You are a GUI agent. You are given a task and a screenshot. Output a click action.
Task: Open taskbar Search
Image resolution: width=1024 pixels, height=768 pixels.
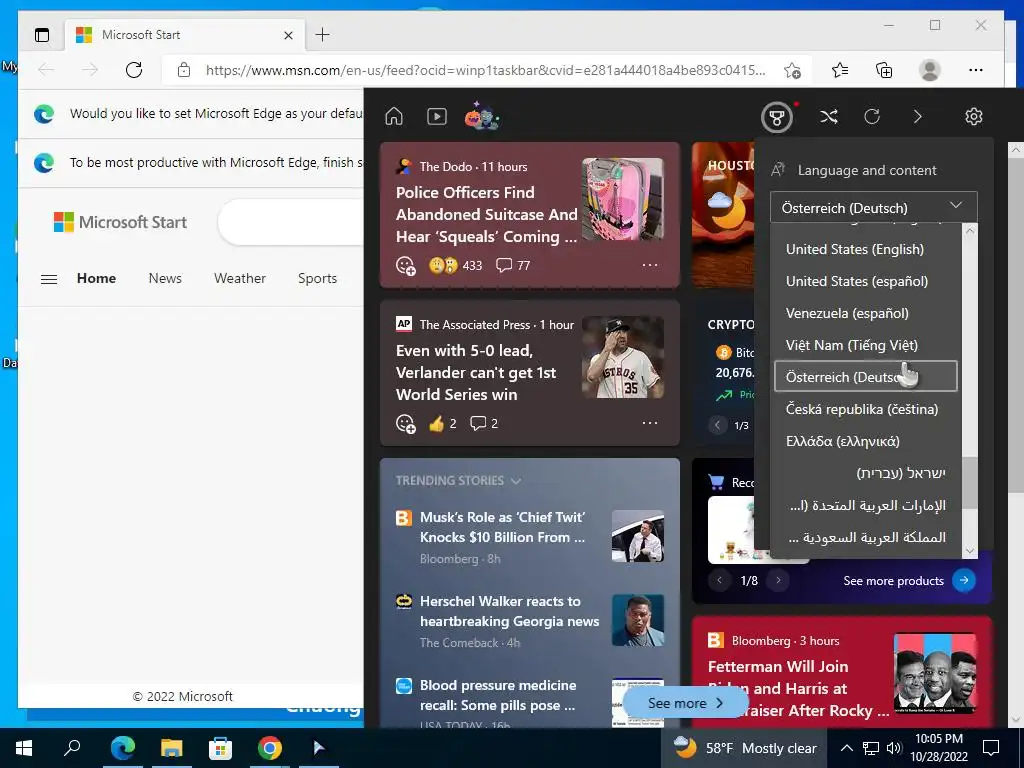pyautogui.click(x=72, y=747)
